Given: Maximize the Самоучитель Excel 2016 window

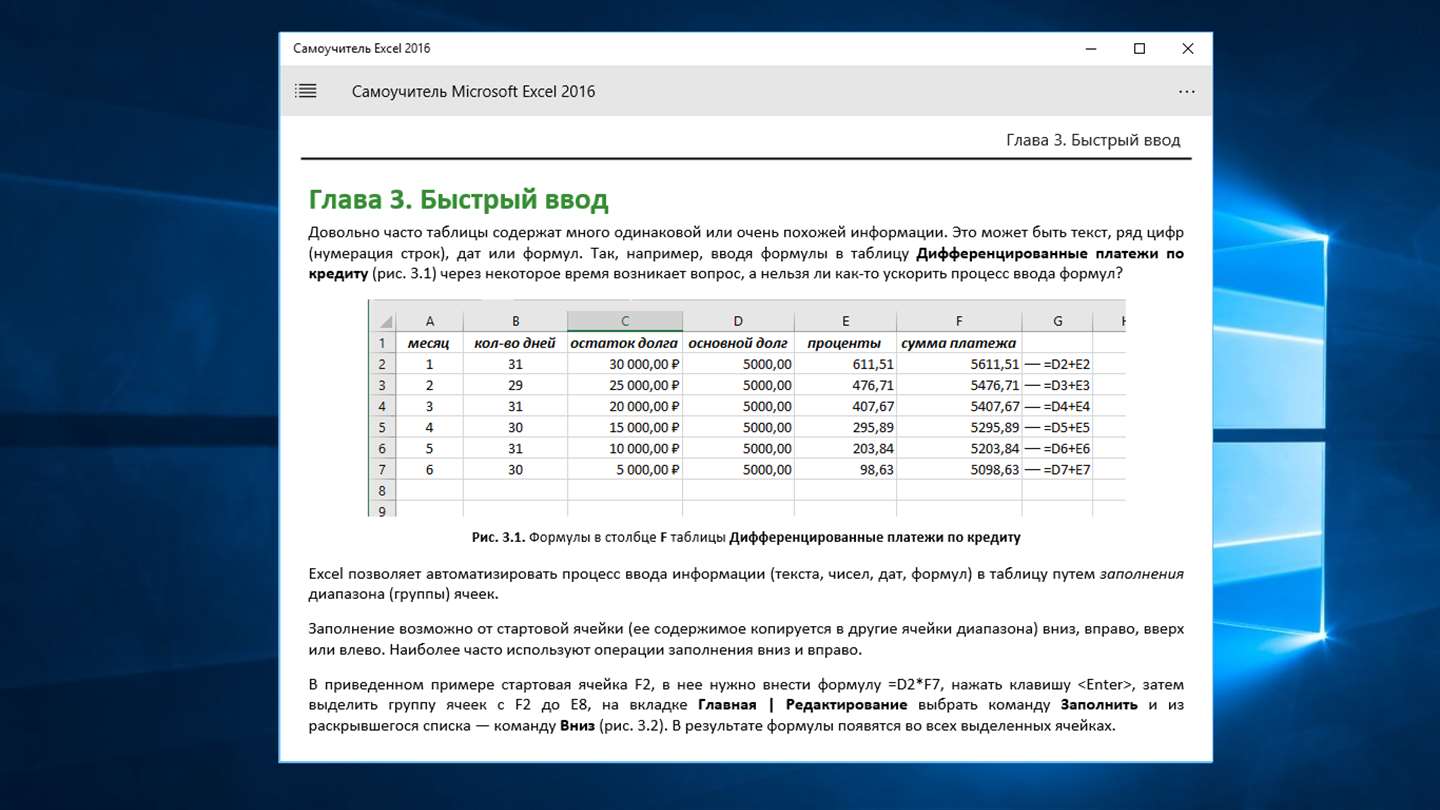Looking at the screenshot, I should click(x=1140, y=49).
